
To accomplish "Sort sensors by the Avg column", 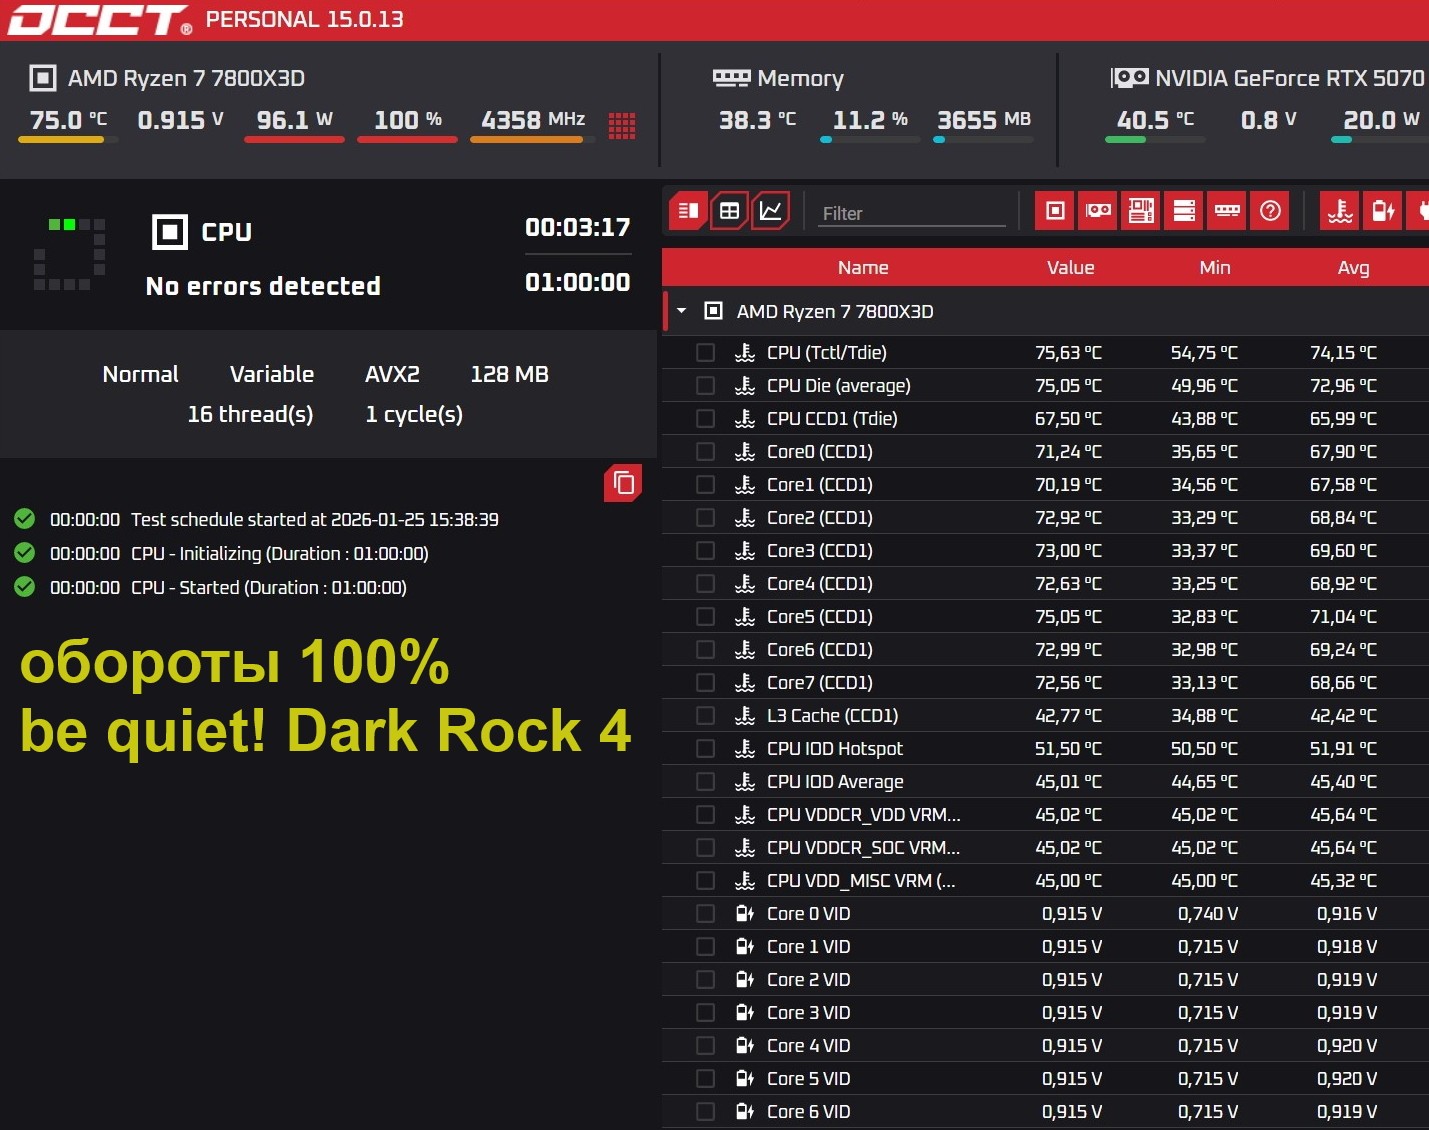I will tap(1352, 268).
